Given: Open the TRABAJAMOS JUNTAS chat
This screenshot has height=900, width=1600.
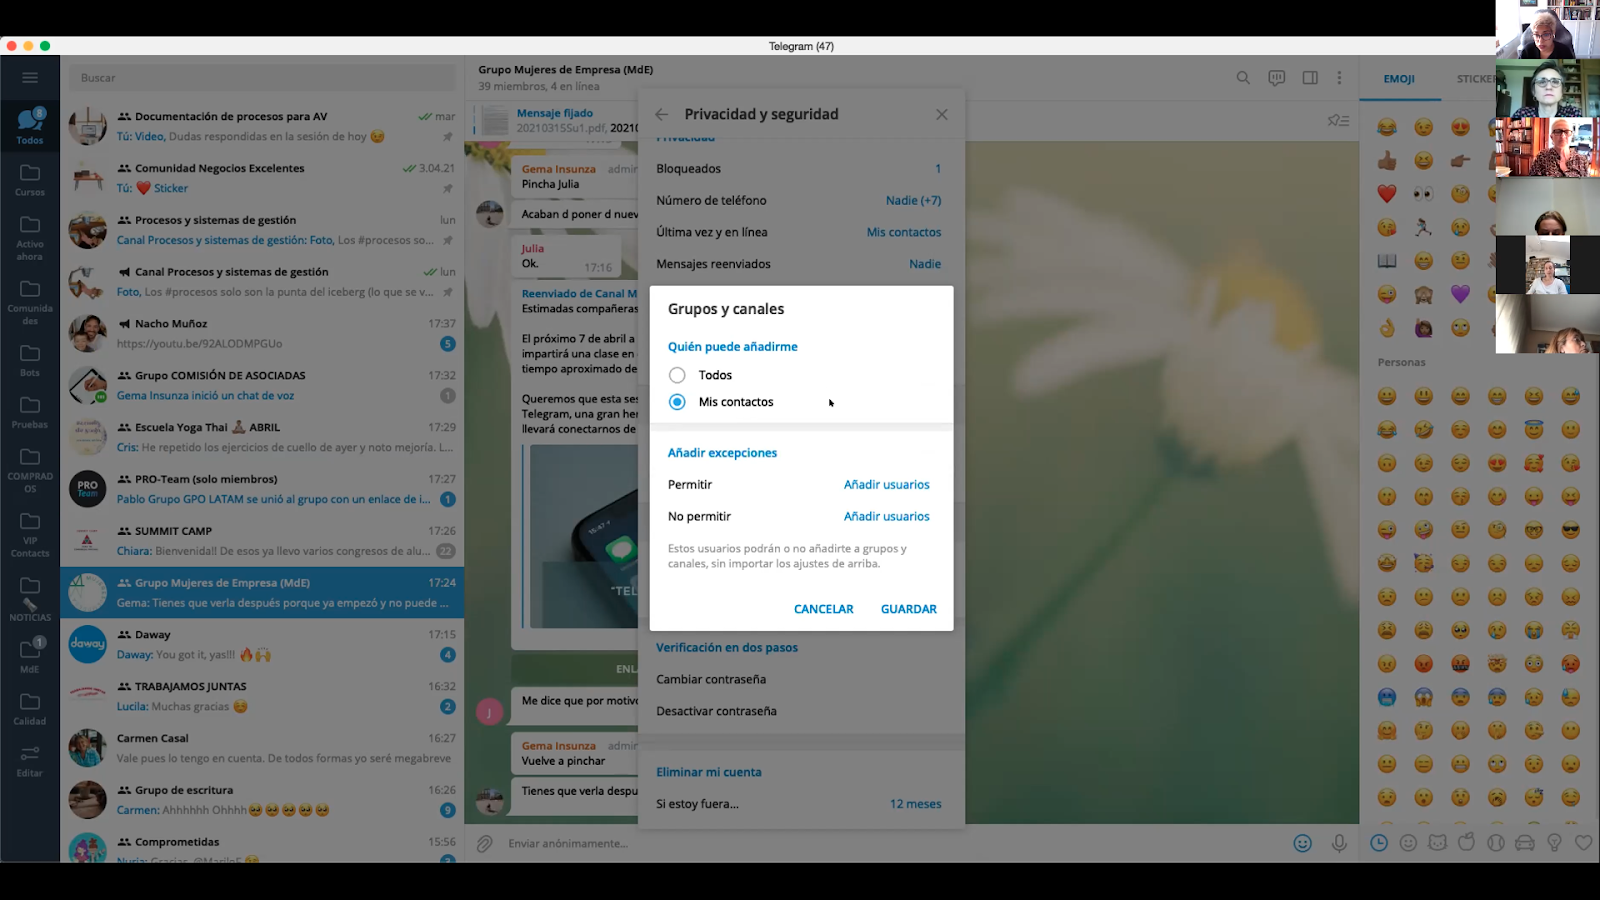Looking at the screenshot, I should [262, 696].
